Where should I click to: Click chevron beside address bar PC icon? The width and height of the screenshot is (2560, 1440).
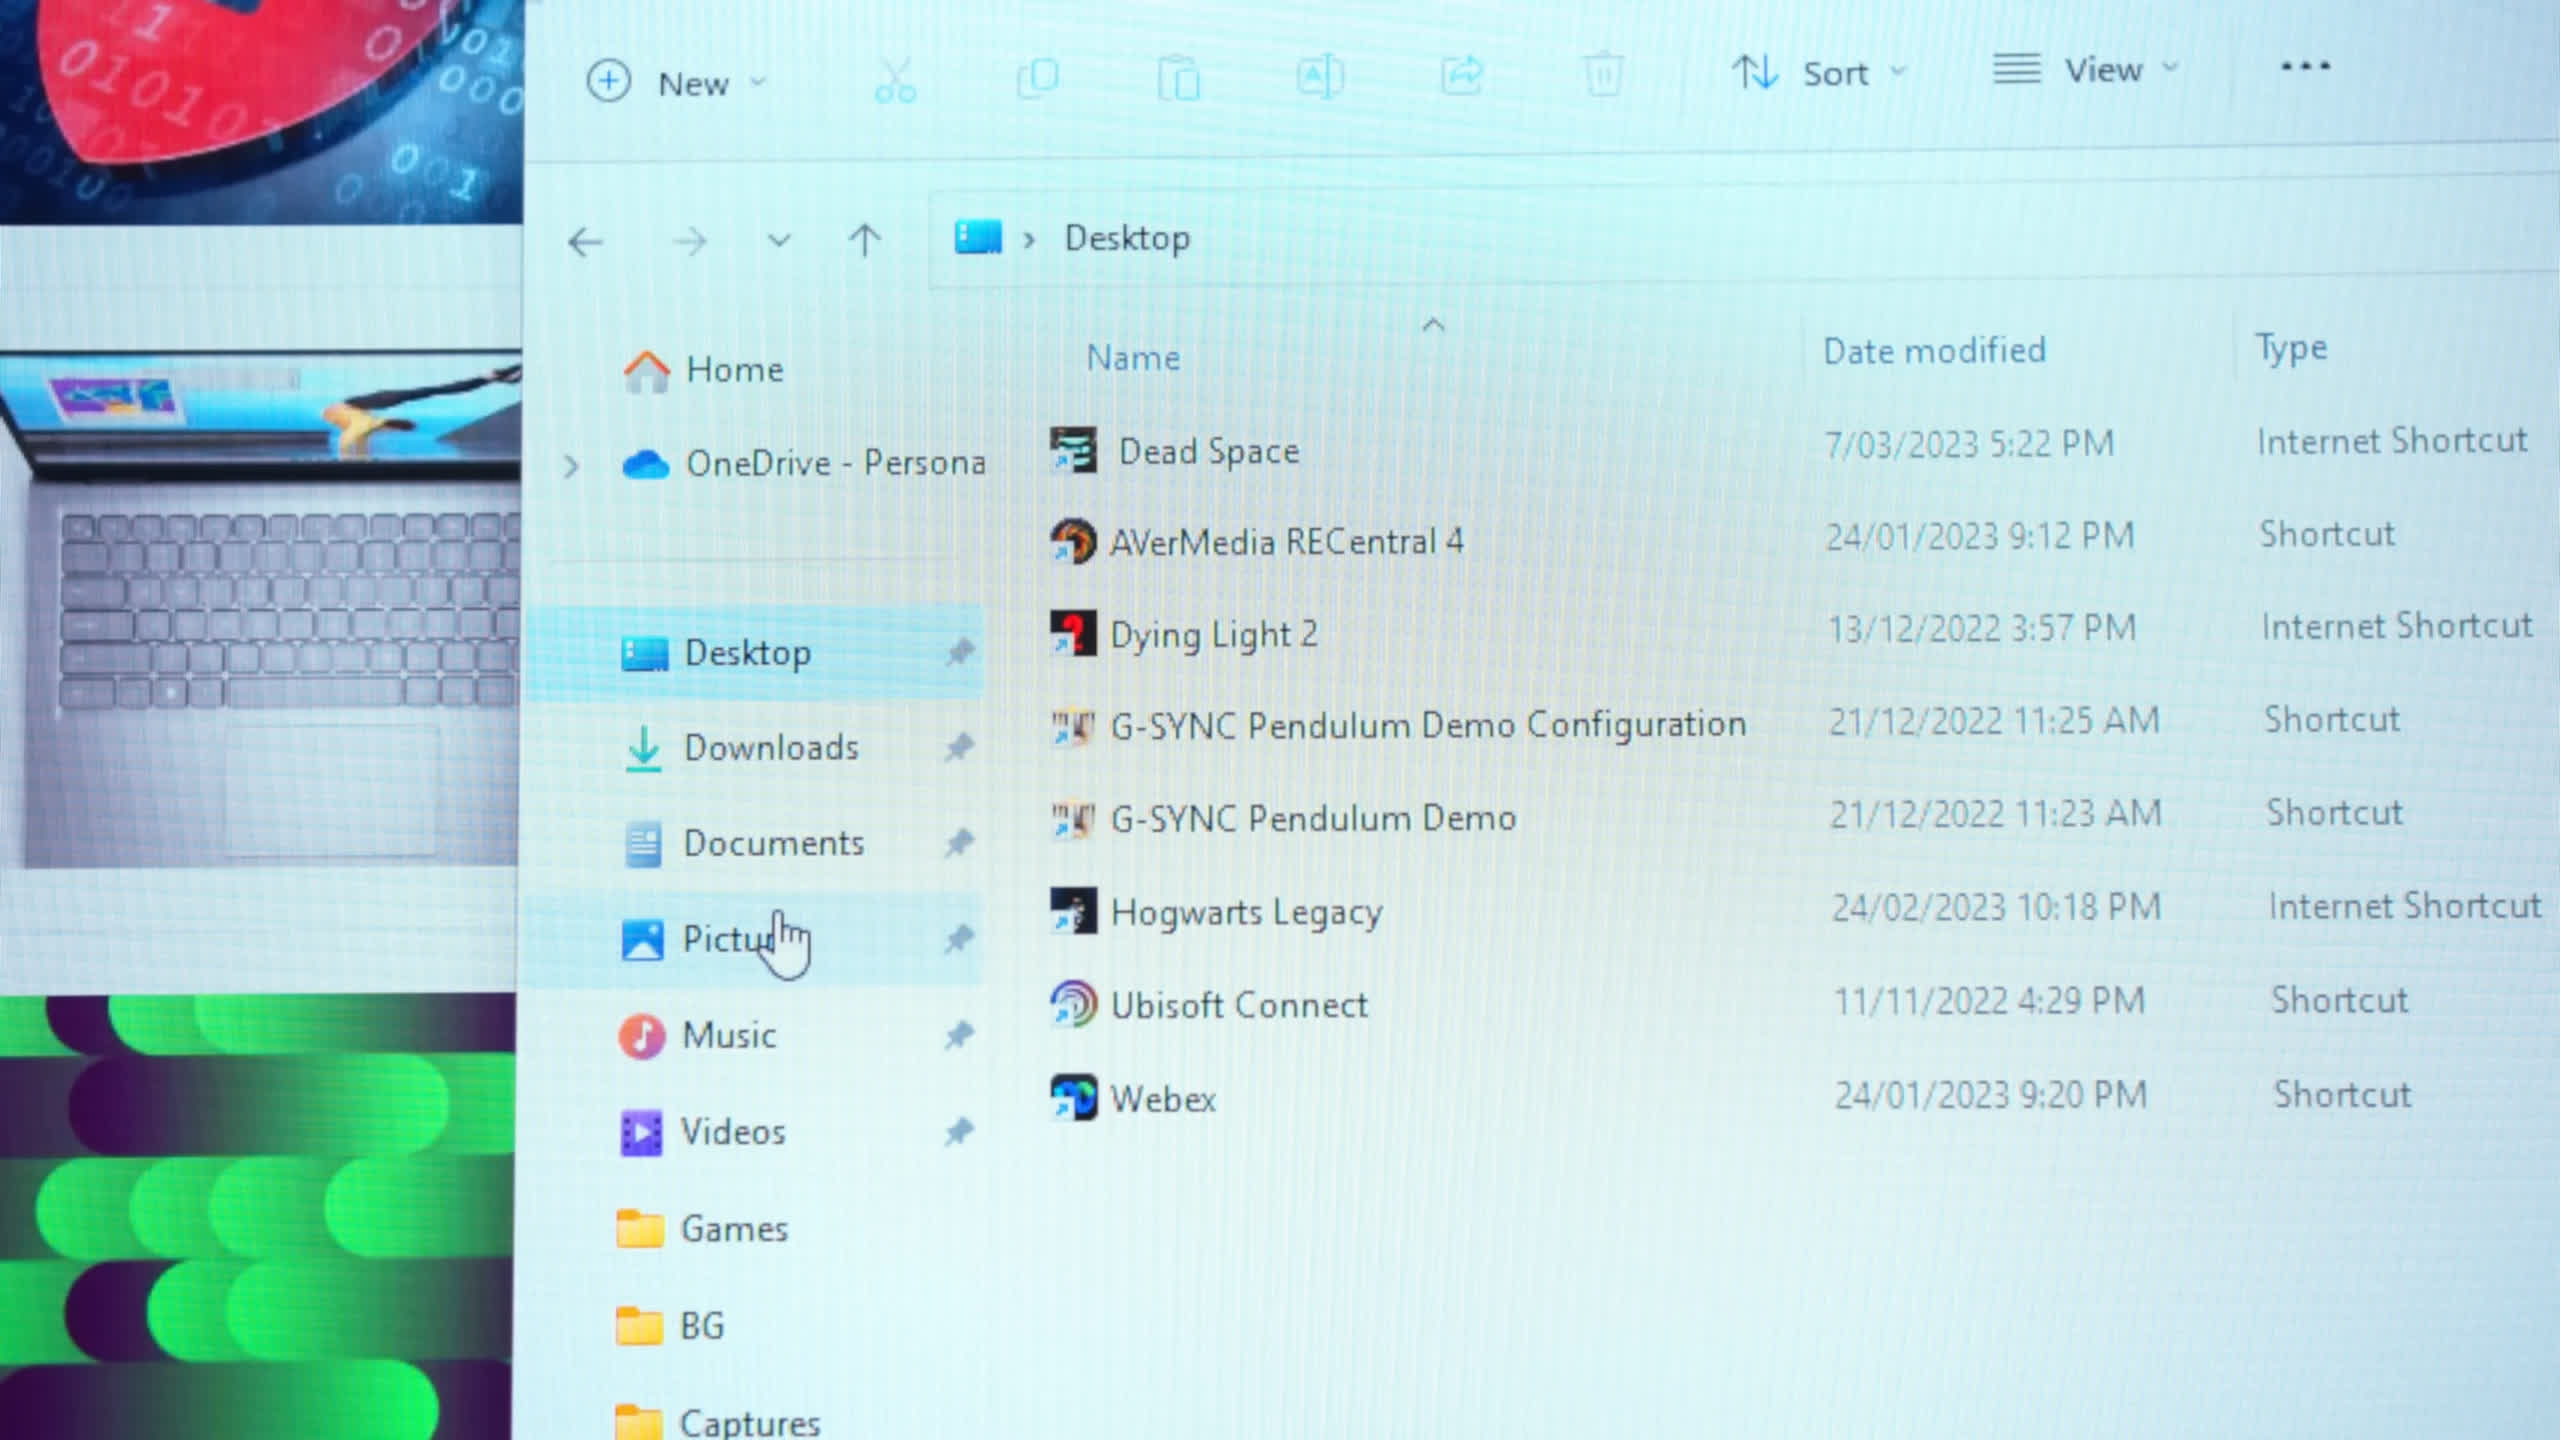point(1028,240)
